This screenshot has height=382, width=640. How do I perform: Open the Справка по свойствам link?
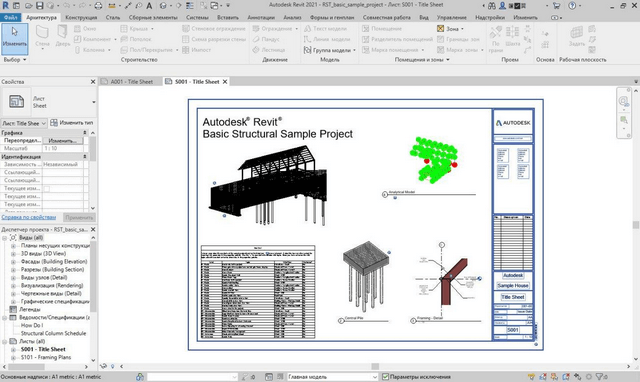click(29, 217)
